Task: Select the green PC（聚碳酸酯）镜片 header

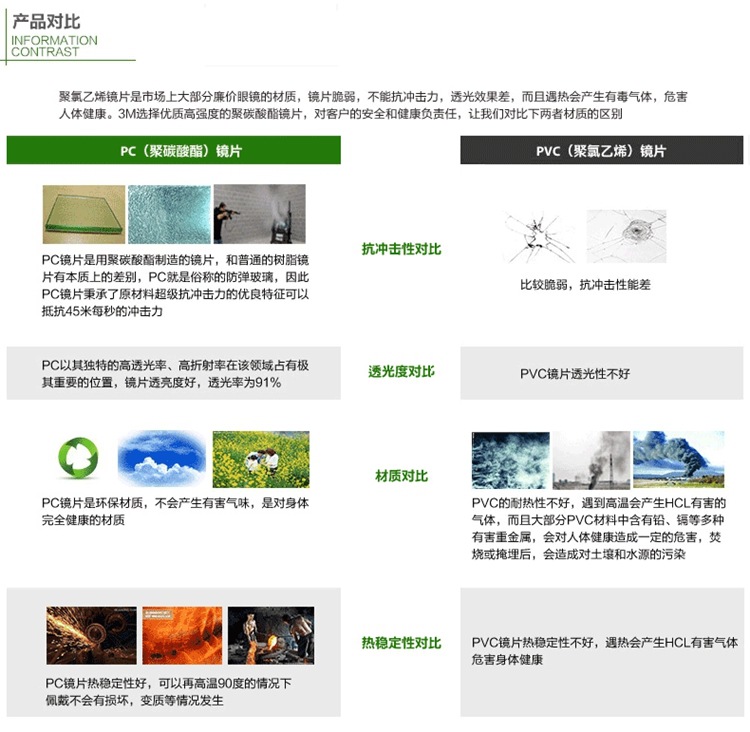Action: [174, 150]
